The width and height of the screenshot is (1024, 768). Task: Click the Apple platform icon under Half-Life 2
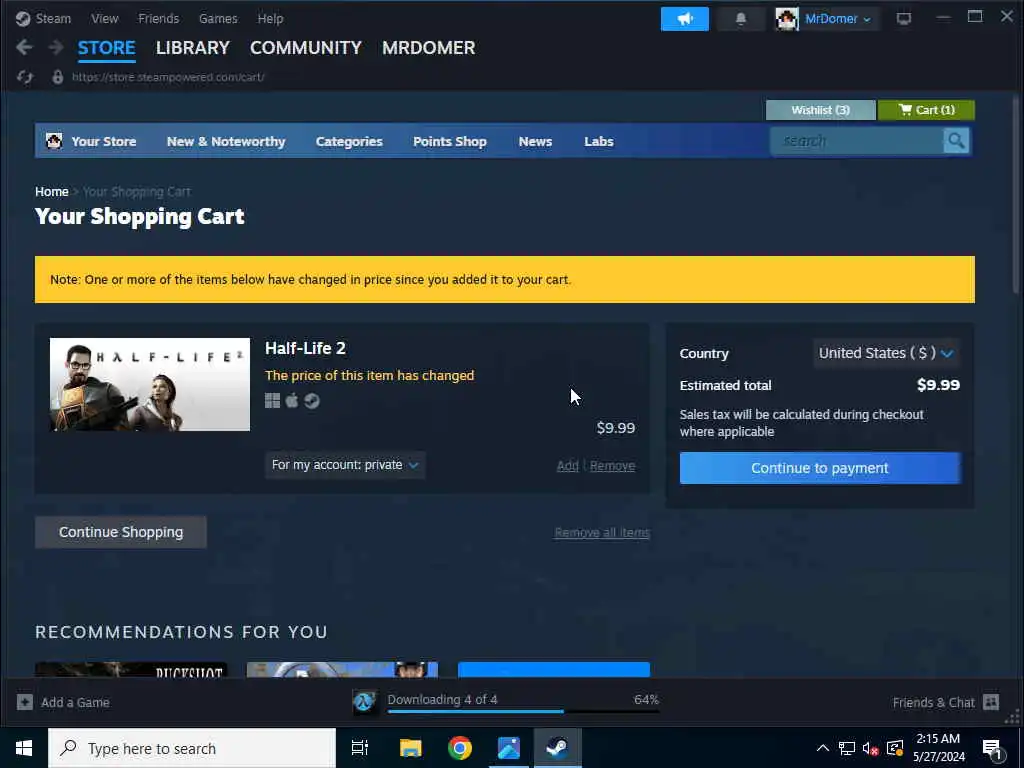pyautogui.click(x=292, y=400)
